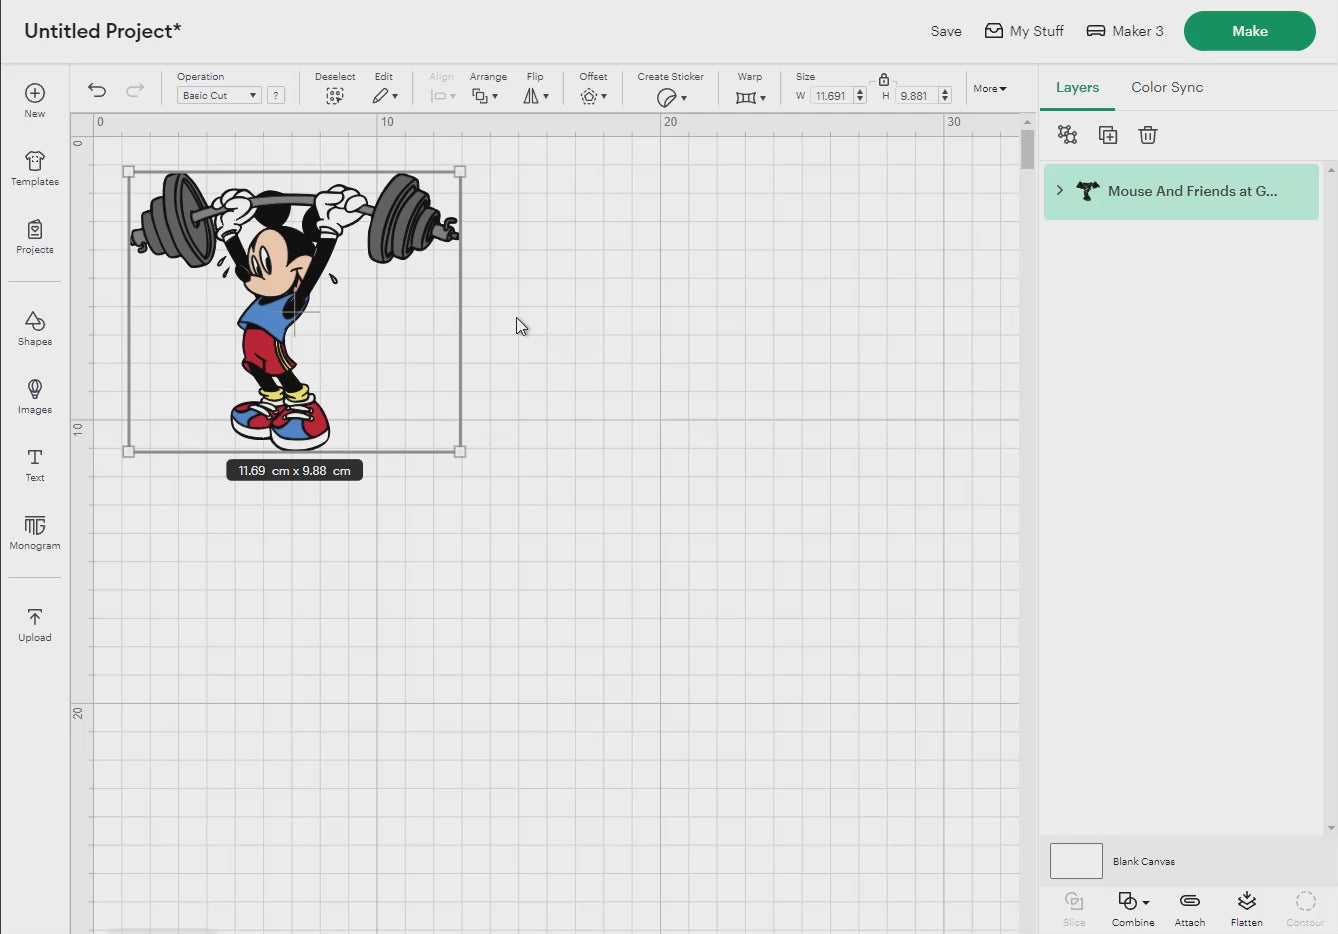Click the top-left selection resize handle

[x=128, y=172]
